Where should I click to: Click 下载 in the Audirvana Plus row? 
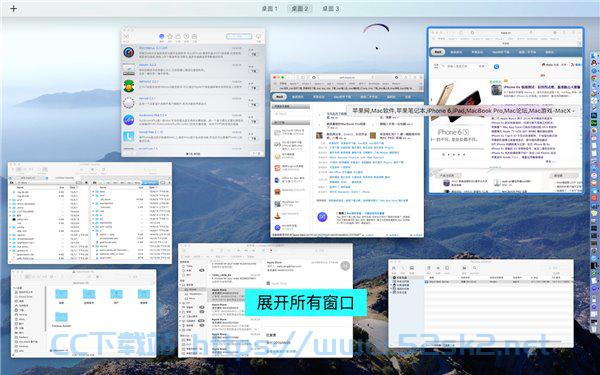pos(253,122)
